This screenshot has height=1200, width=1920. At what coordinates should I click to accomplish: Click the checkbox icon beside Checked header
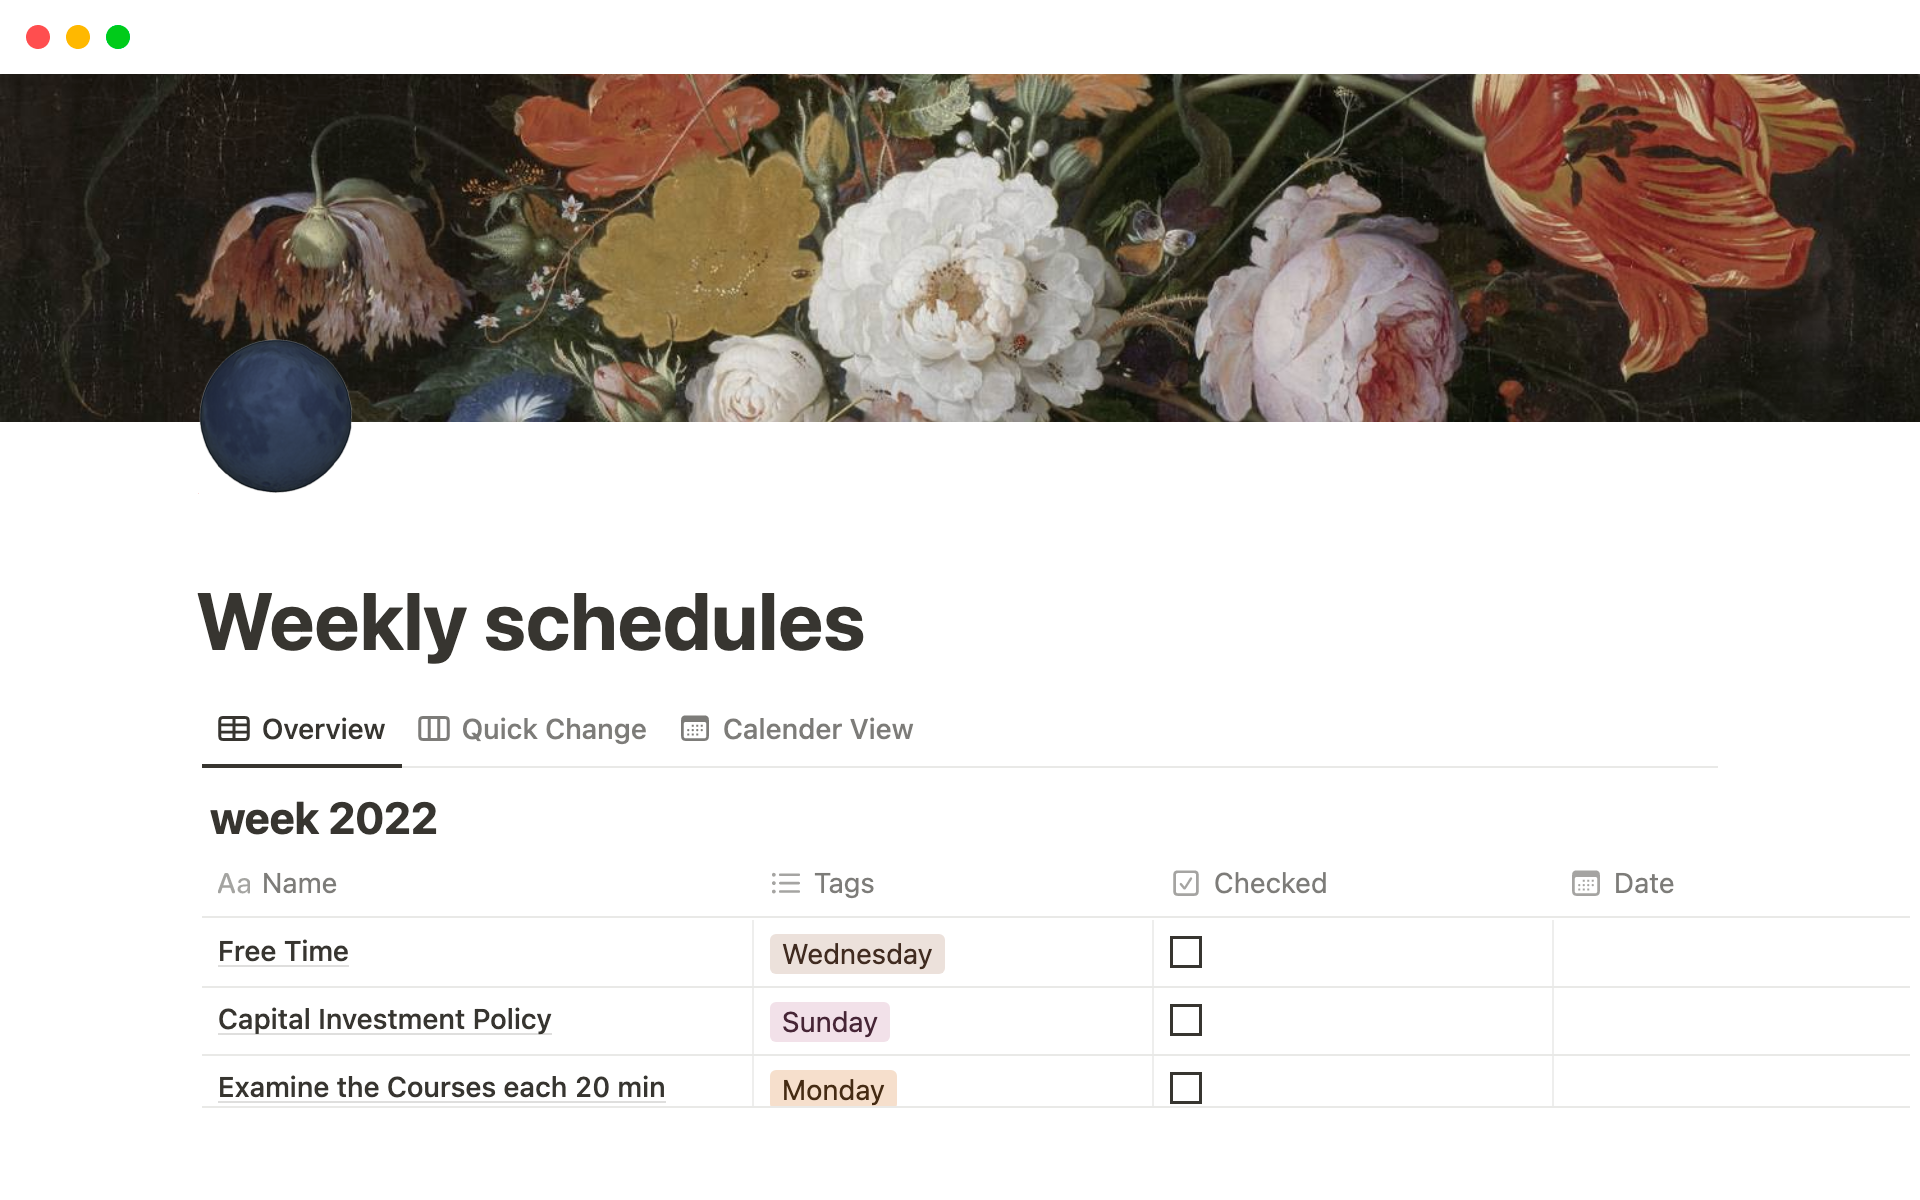pyautogui.click(x=1186, y=884)
